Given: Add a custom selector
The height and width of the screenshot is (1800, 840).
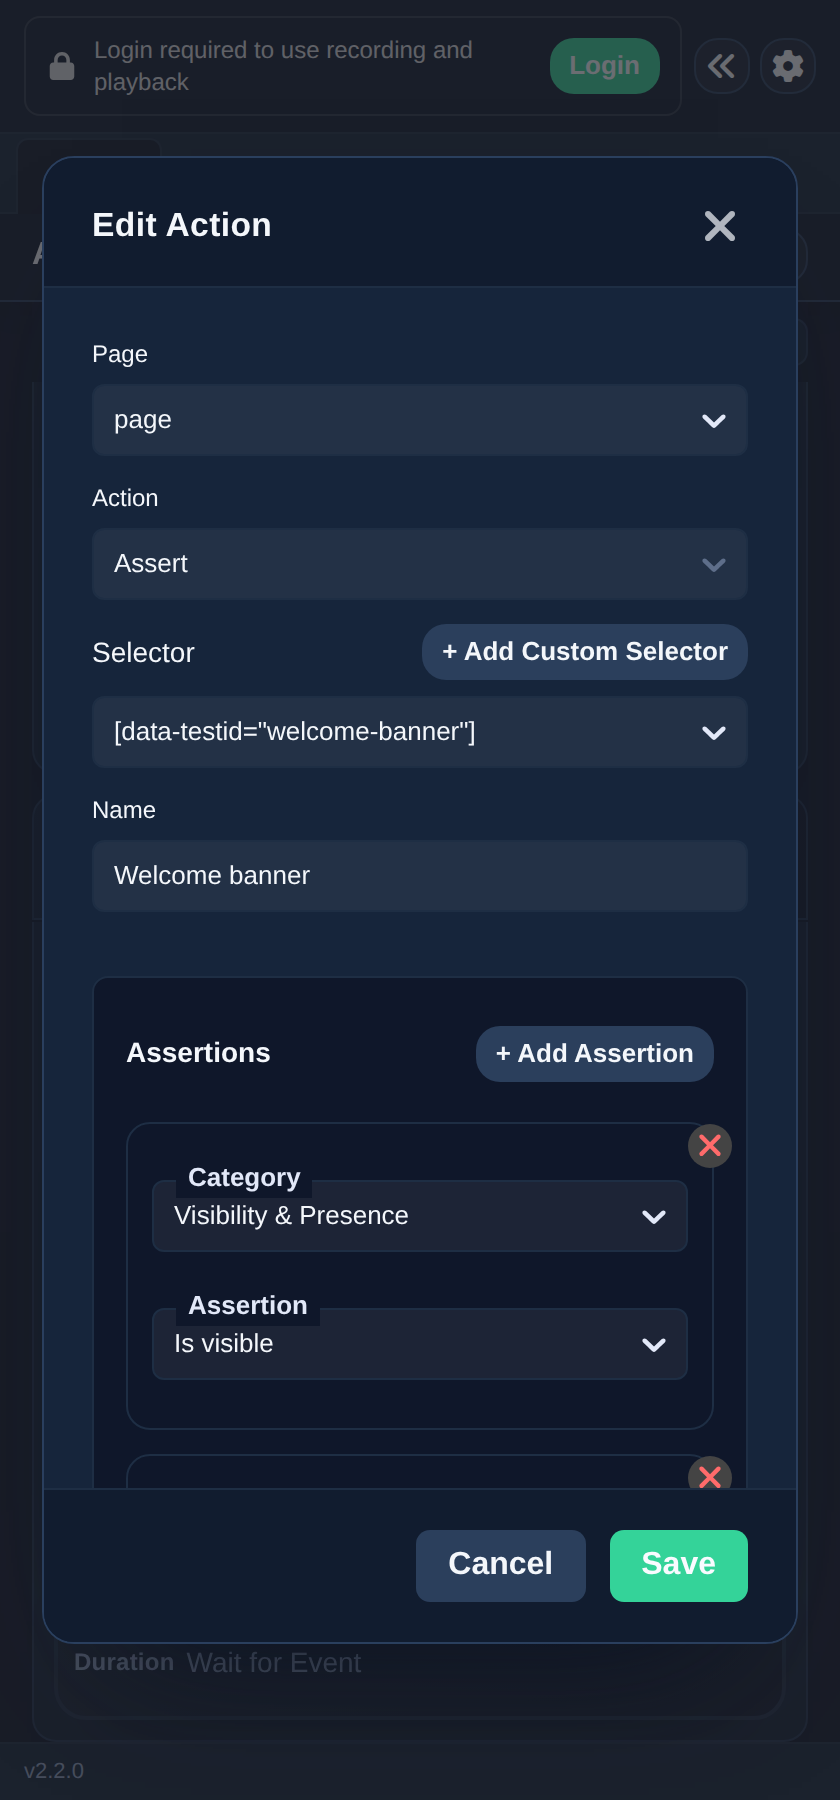Looking at the screenshot, I should pyautogui.click(x=585, y=652).
